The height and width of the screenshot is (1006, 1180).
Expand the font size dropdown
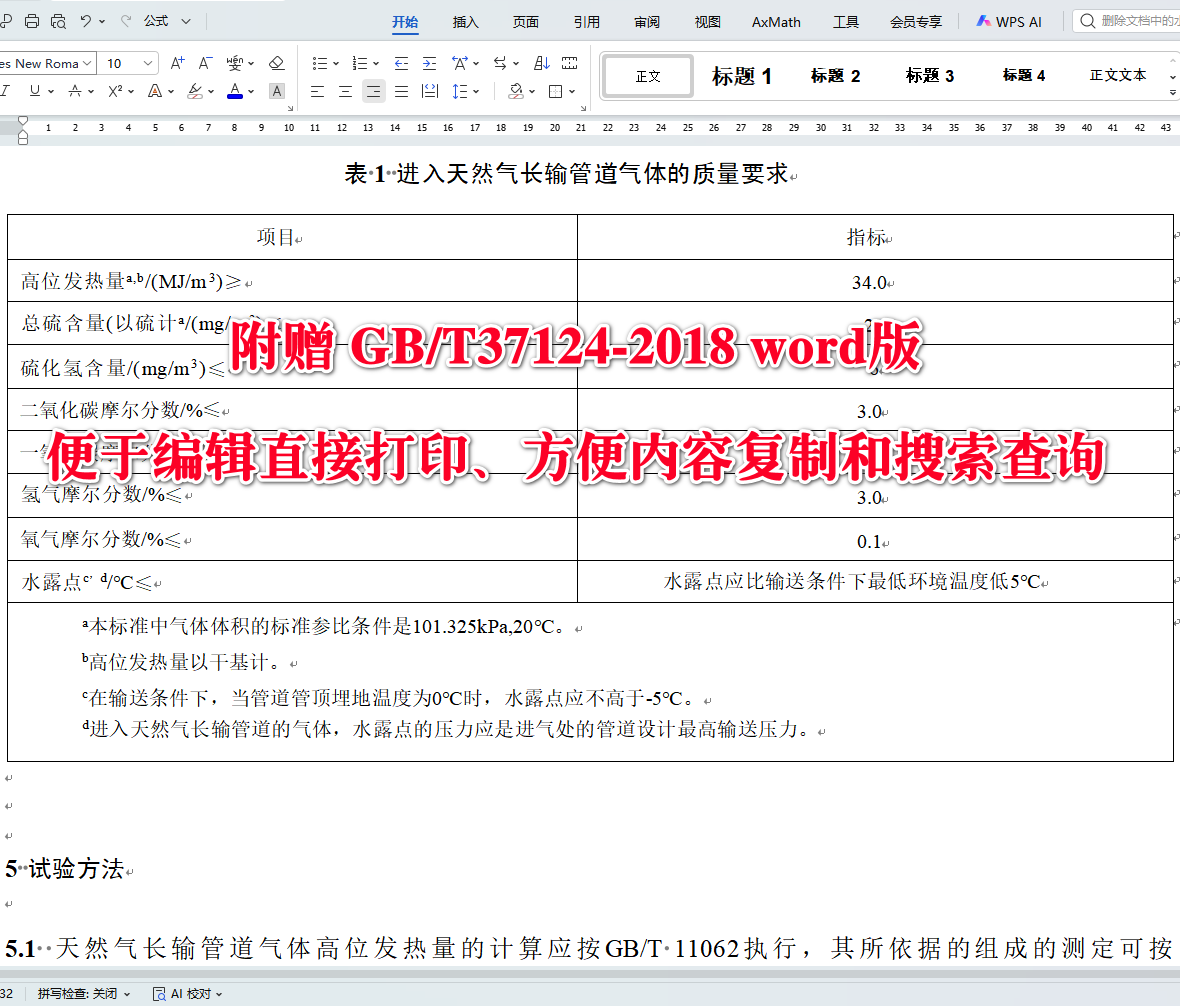pyautogui.click(x=147, y=62)
